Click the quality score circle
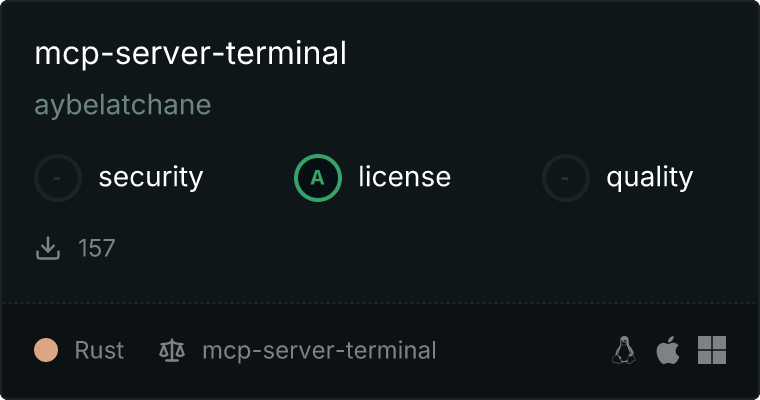Viewport: 760px width, 400px height. pyautogui.click(x=566, y=178)
